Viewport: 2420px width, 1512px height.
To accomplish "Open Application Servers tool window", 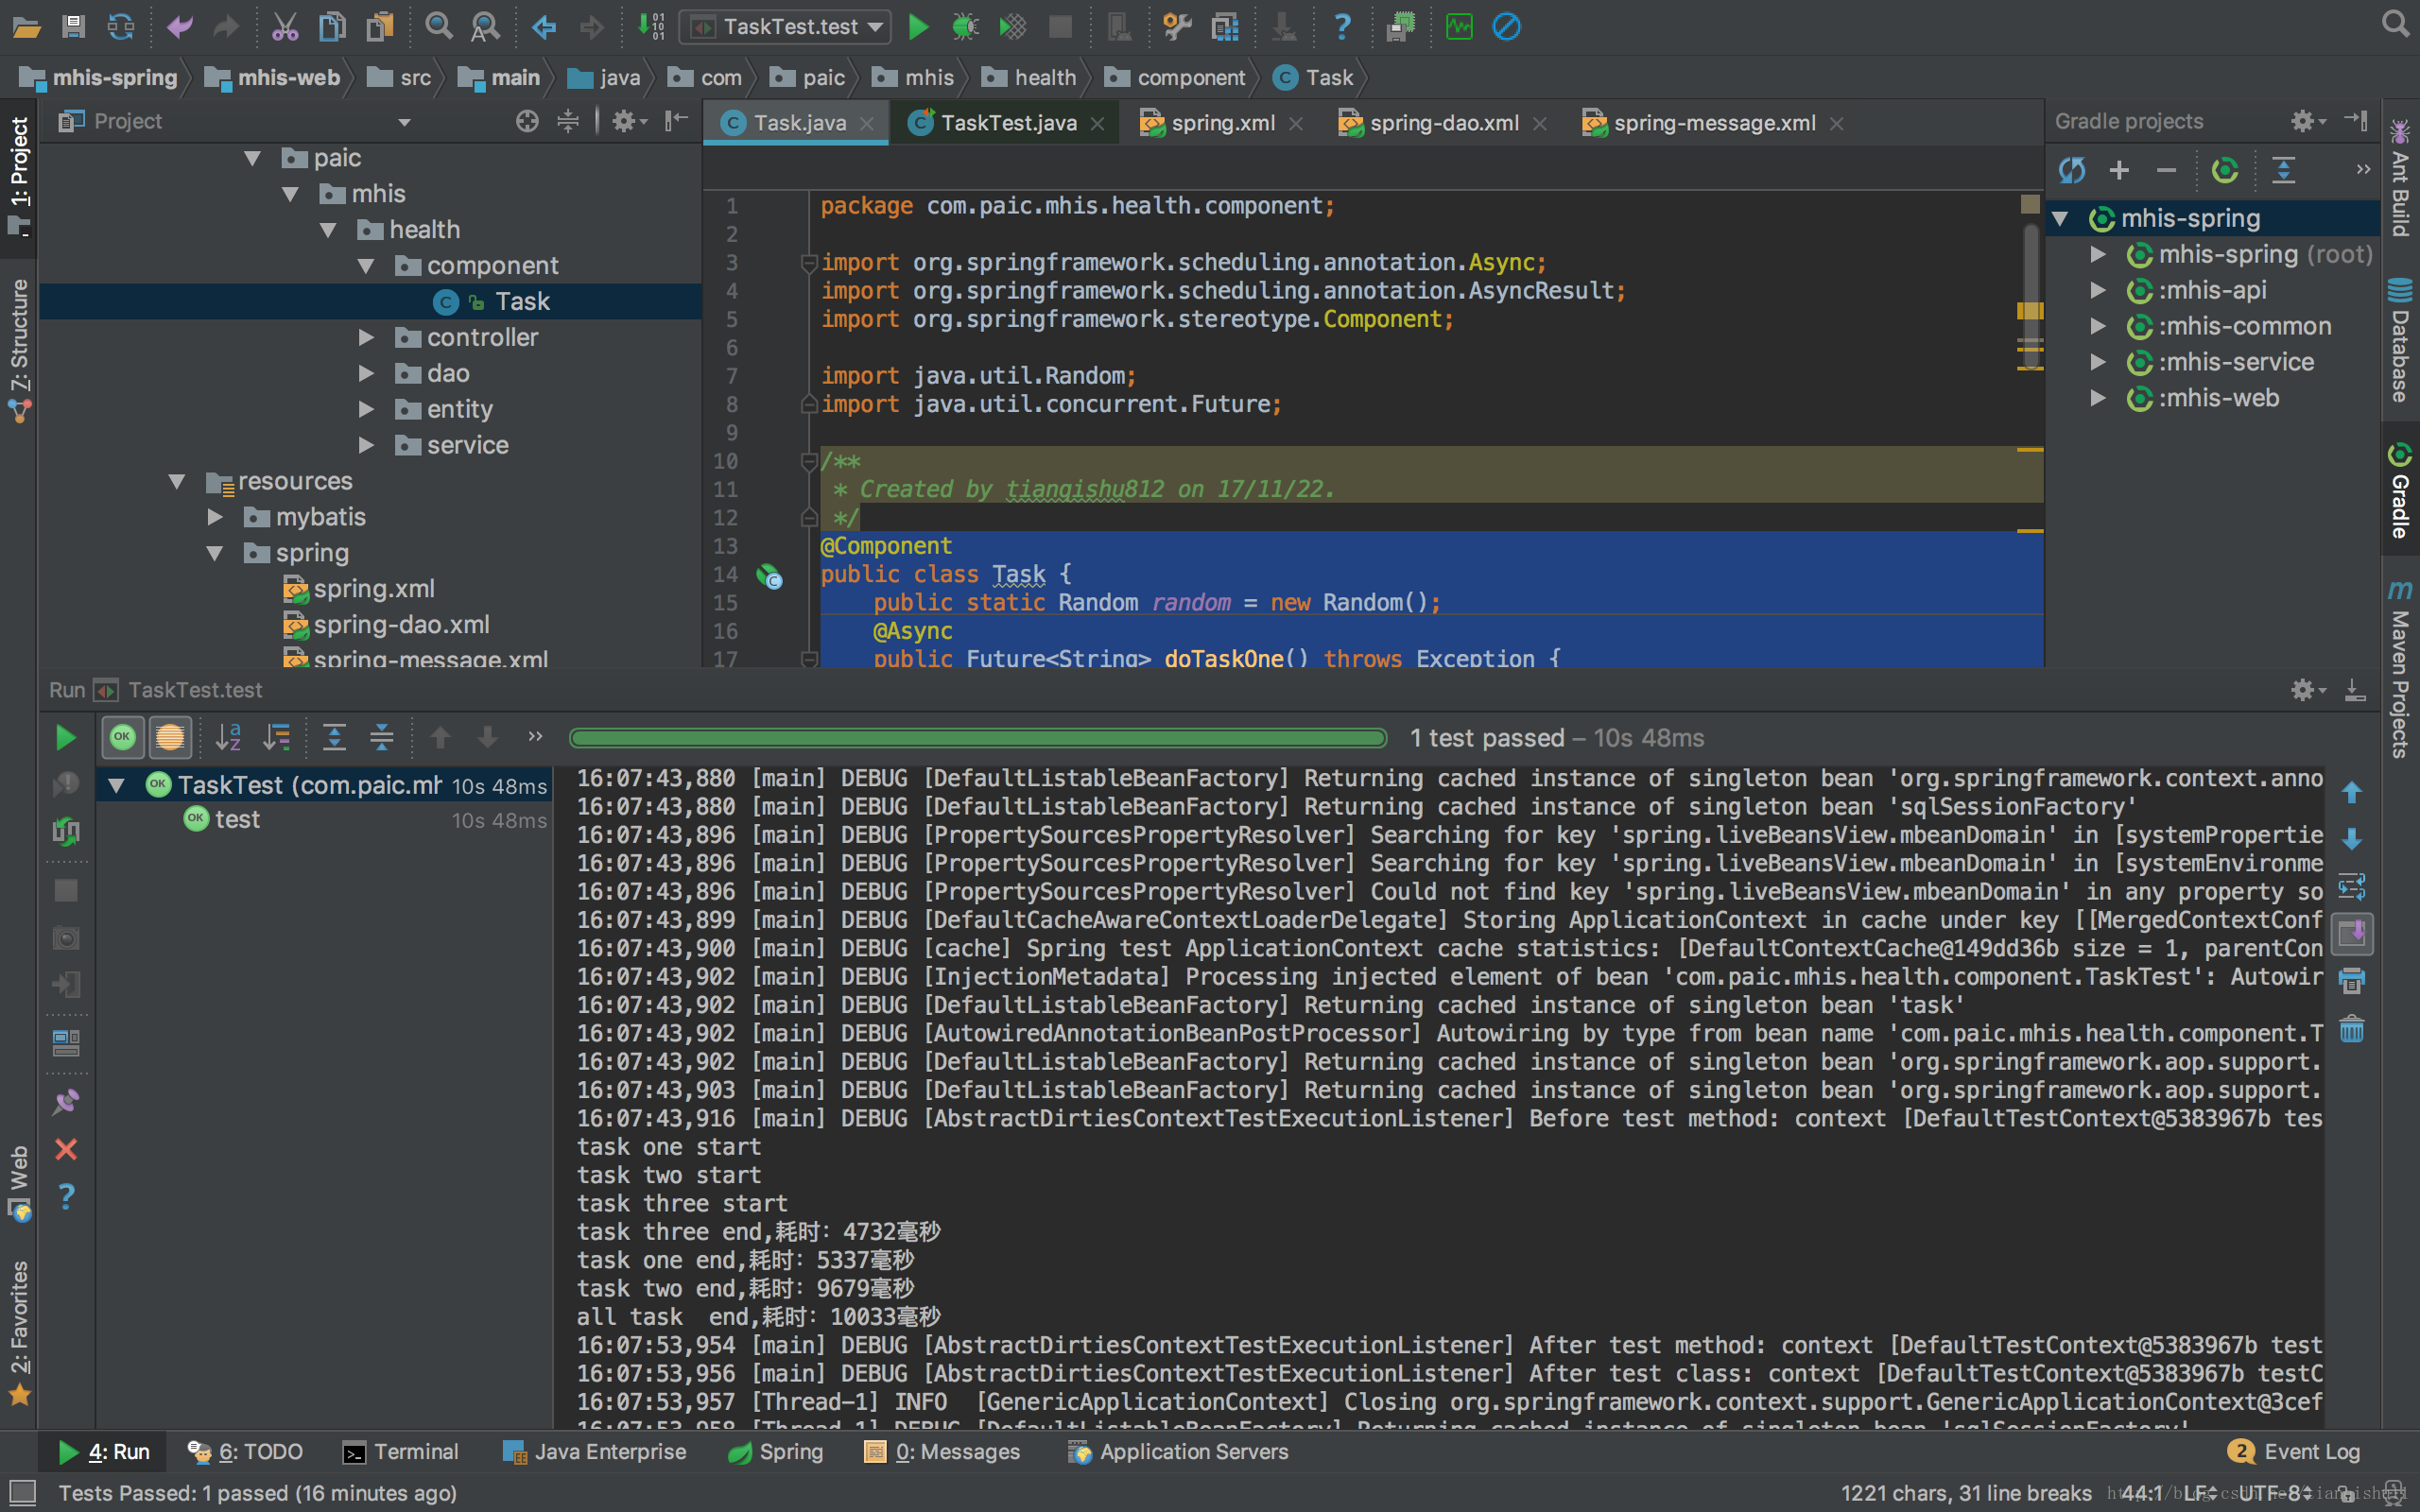I will 1178,1452.
